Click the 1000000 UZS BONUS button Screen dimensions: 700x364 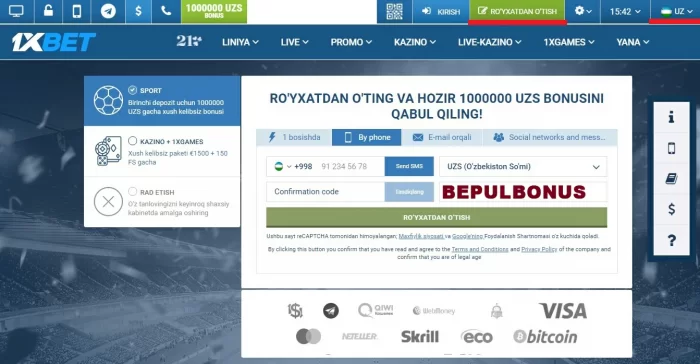click(214, 11)
